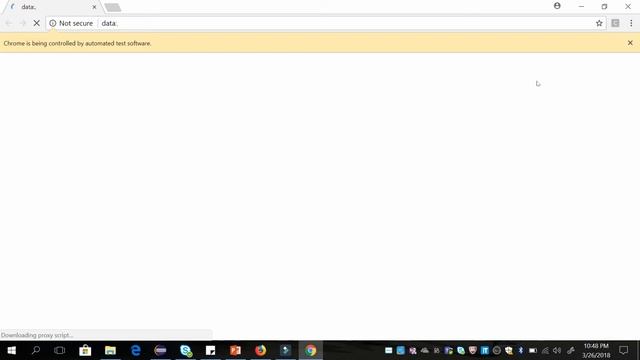Click the red shield security tray icon

(x=473, y=350)
